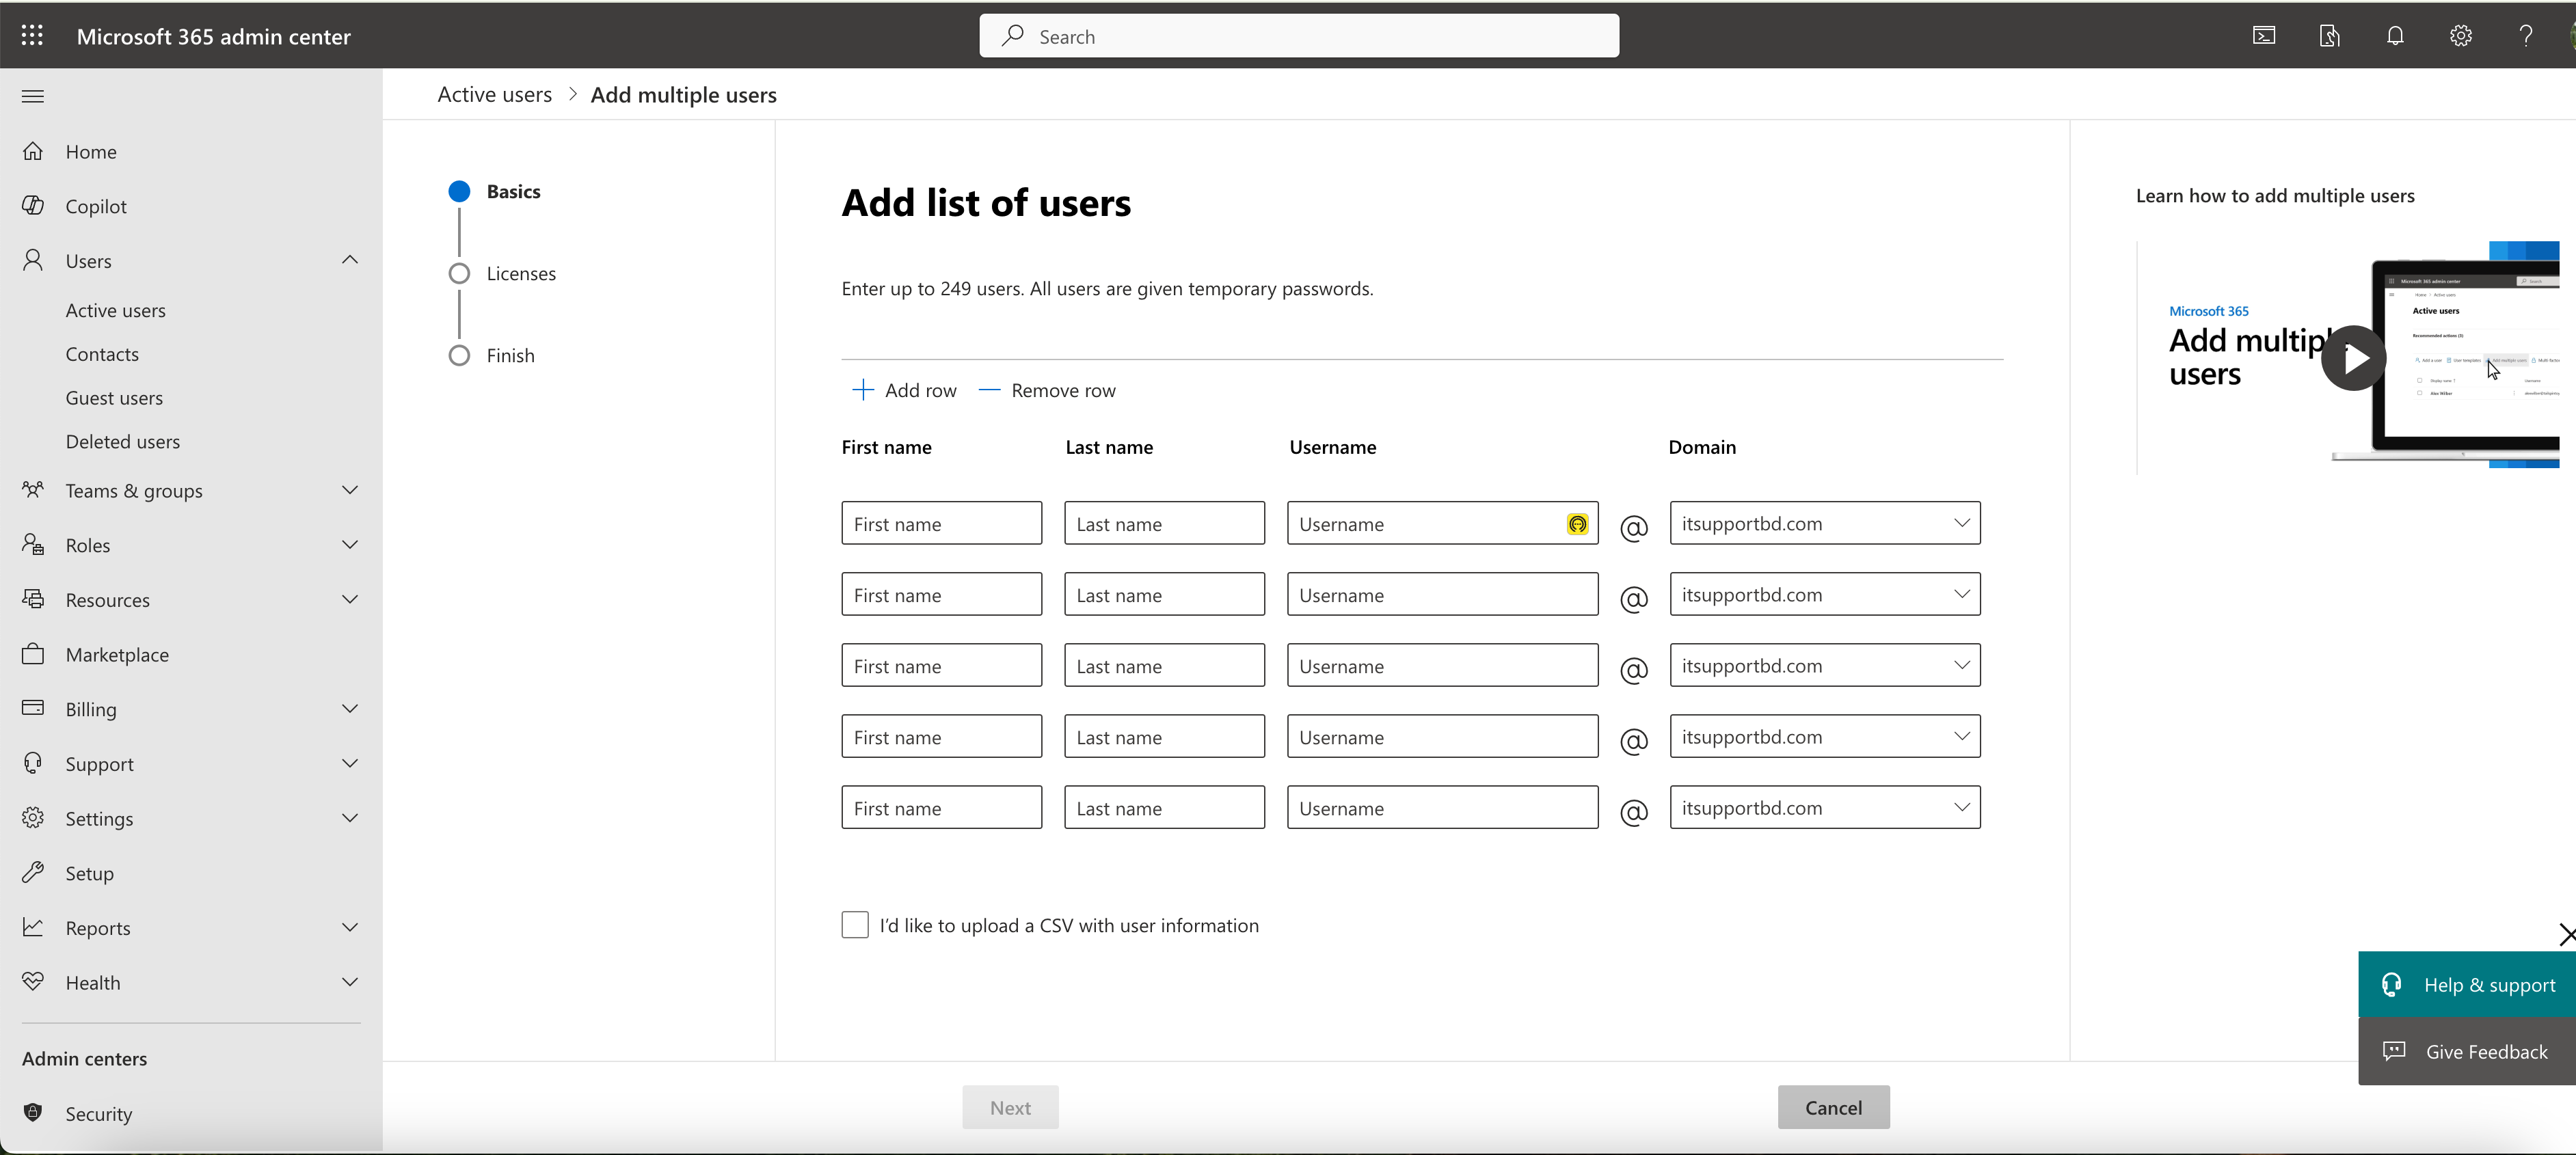The width and height of the screenshot is (2576, 1155).
Task: Check upload a CSV with user information
Action: click(855, 925)
